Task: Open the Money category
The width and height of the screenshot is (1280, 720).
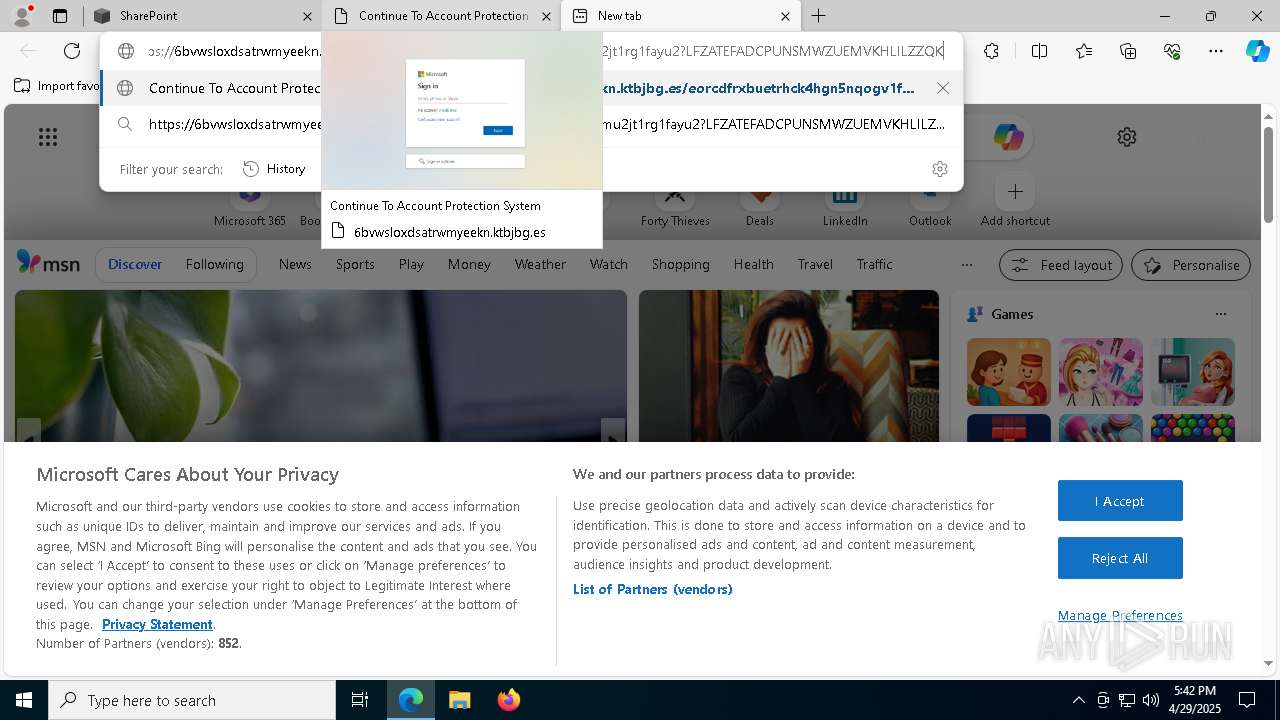Action: 469,264
